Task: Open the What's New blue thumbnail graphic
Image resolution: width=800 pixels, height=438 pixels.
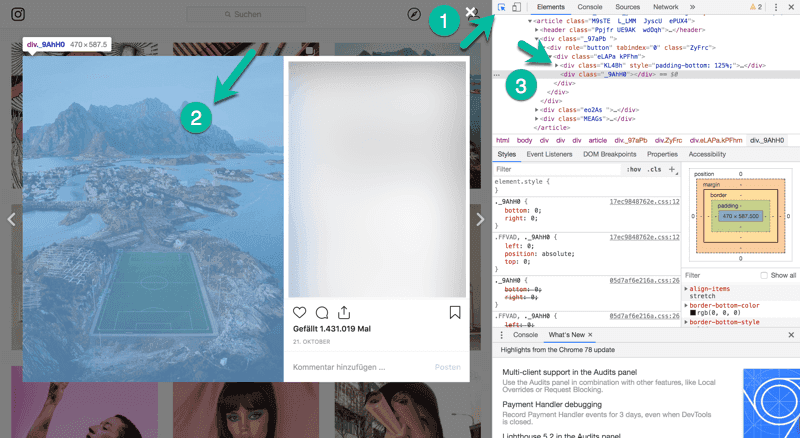Action: point(771,403)
